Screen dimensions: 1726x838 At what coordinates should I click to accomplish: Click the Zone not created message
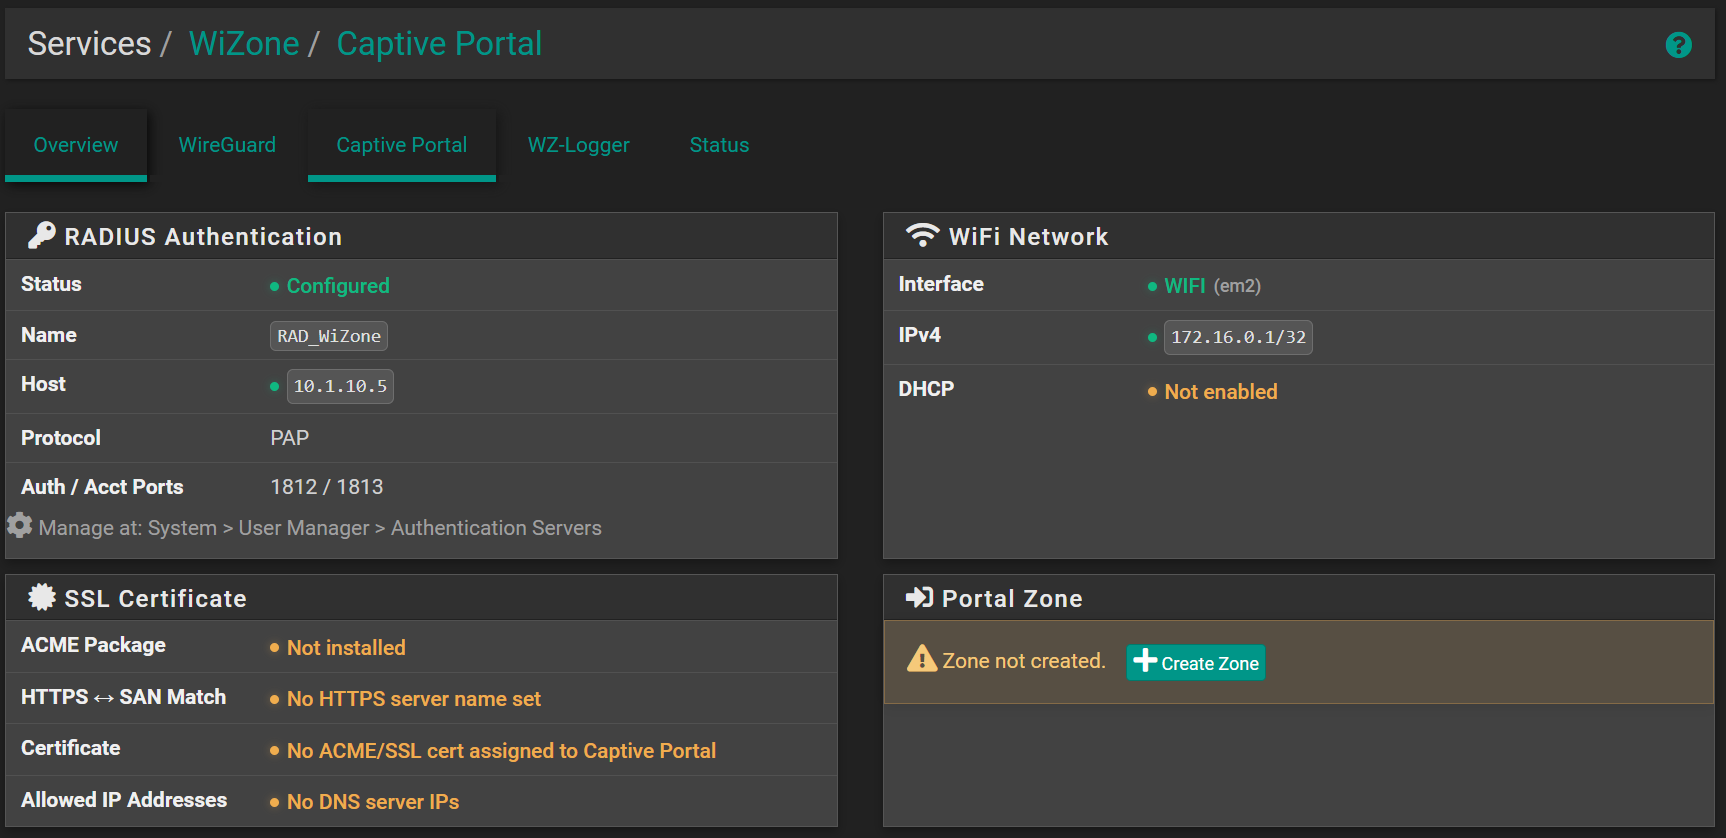(1024, 661)
